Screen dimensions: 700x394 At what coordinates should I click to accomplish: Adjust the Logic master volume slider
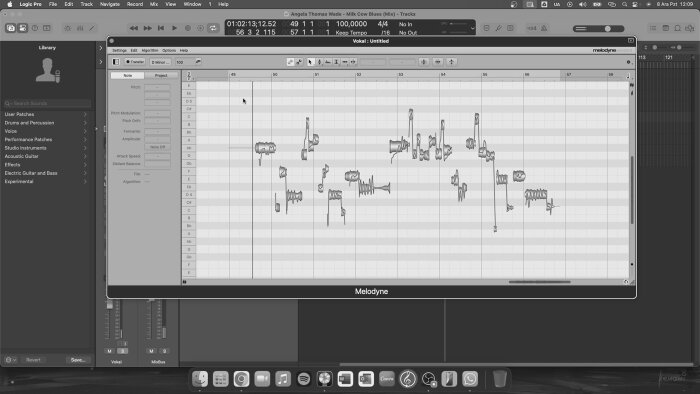599,29
